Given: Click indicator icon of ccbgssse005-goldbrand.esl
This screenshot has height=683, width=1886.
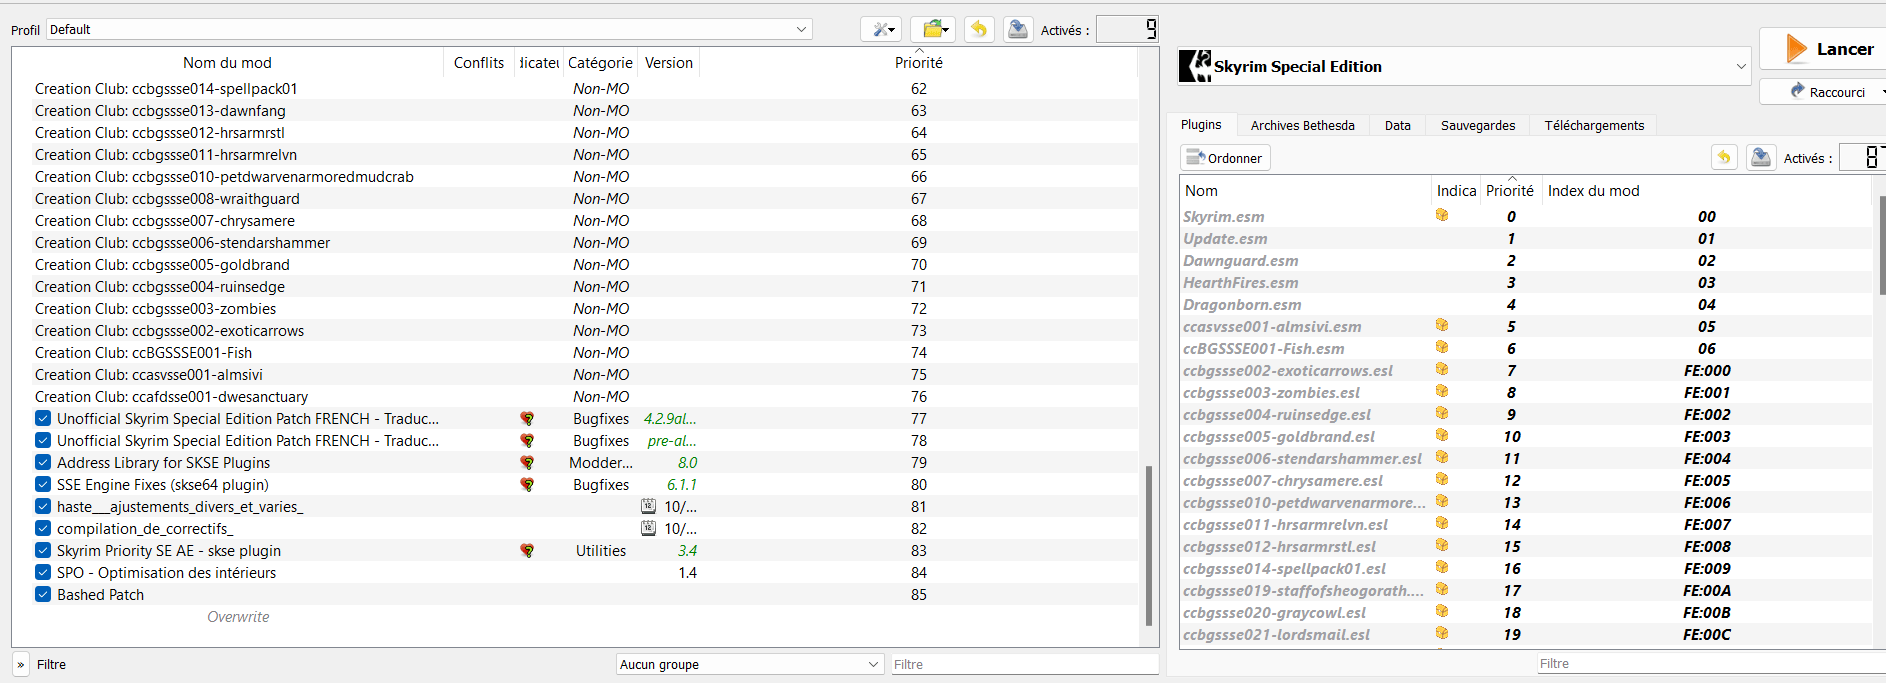Looking at the screenshot, I should pos(1442,435).
